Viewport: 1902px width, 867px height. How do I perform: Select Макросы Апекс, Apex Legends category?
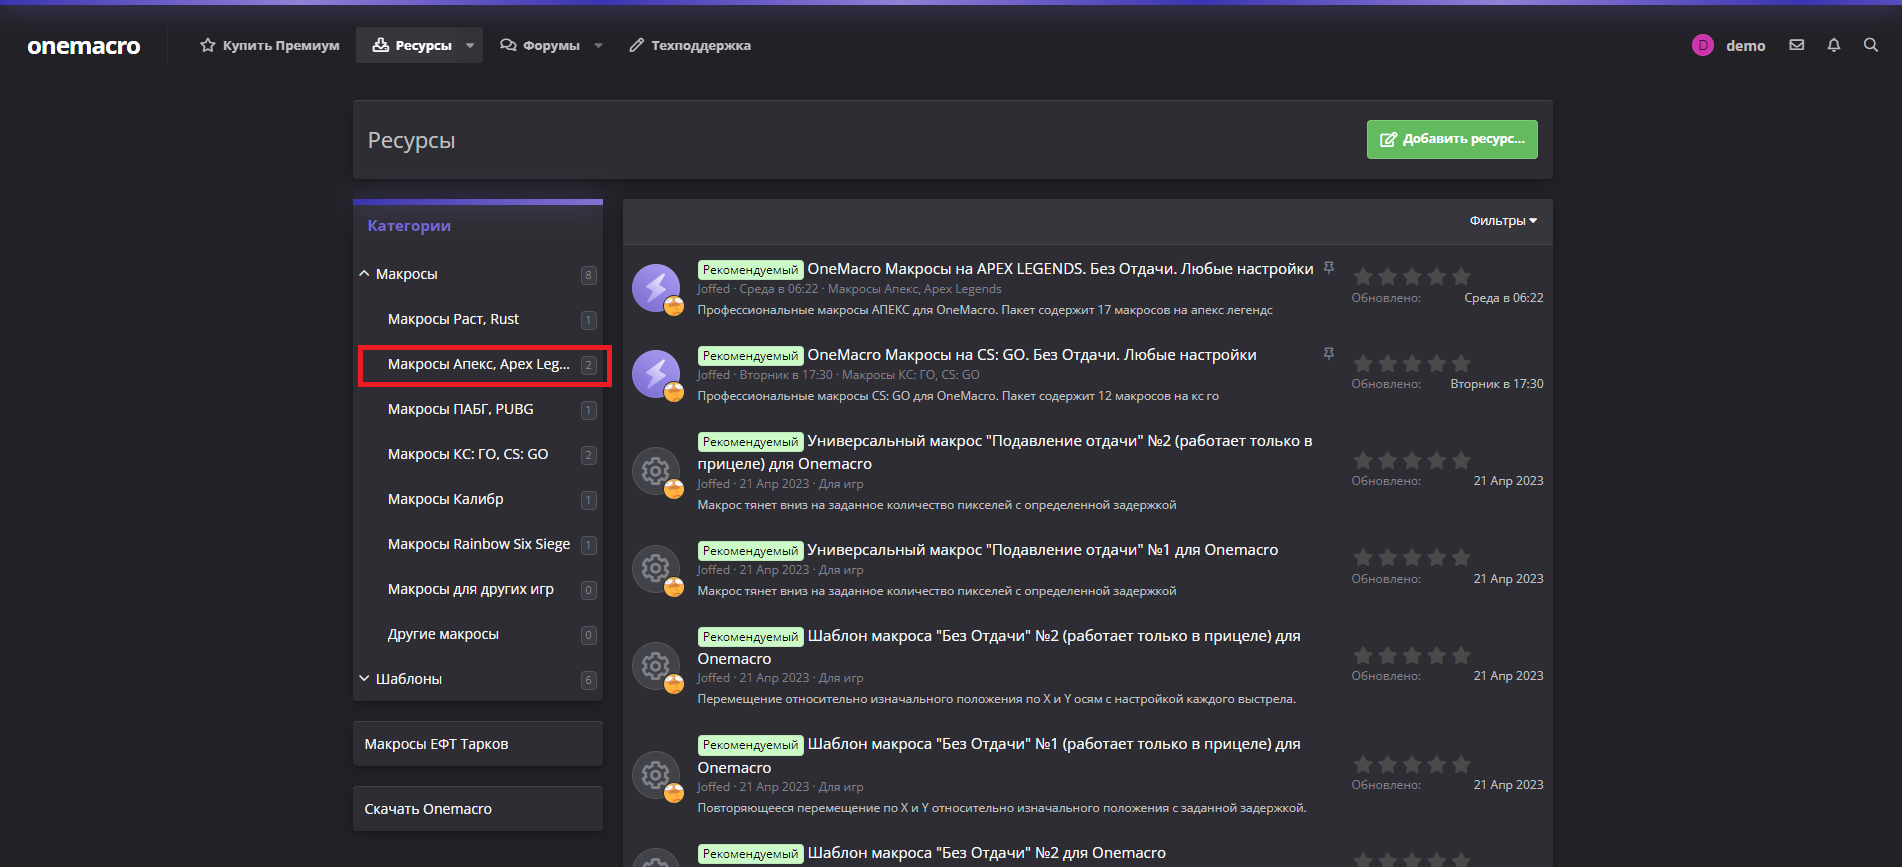pos(479,364)
